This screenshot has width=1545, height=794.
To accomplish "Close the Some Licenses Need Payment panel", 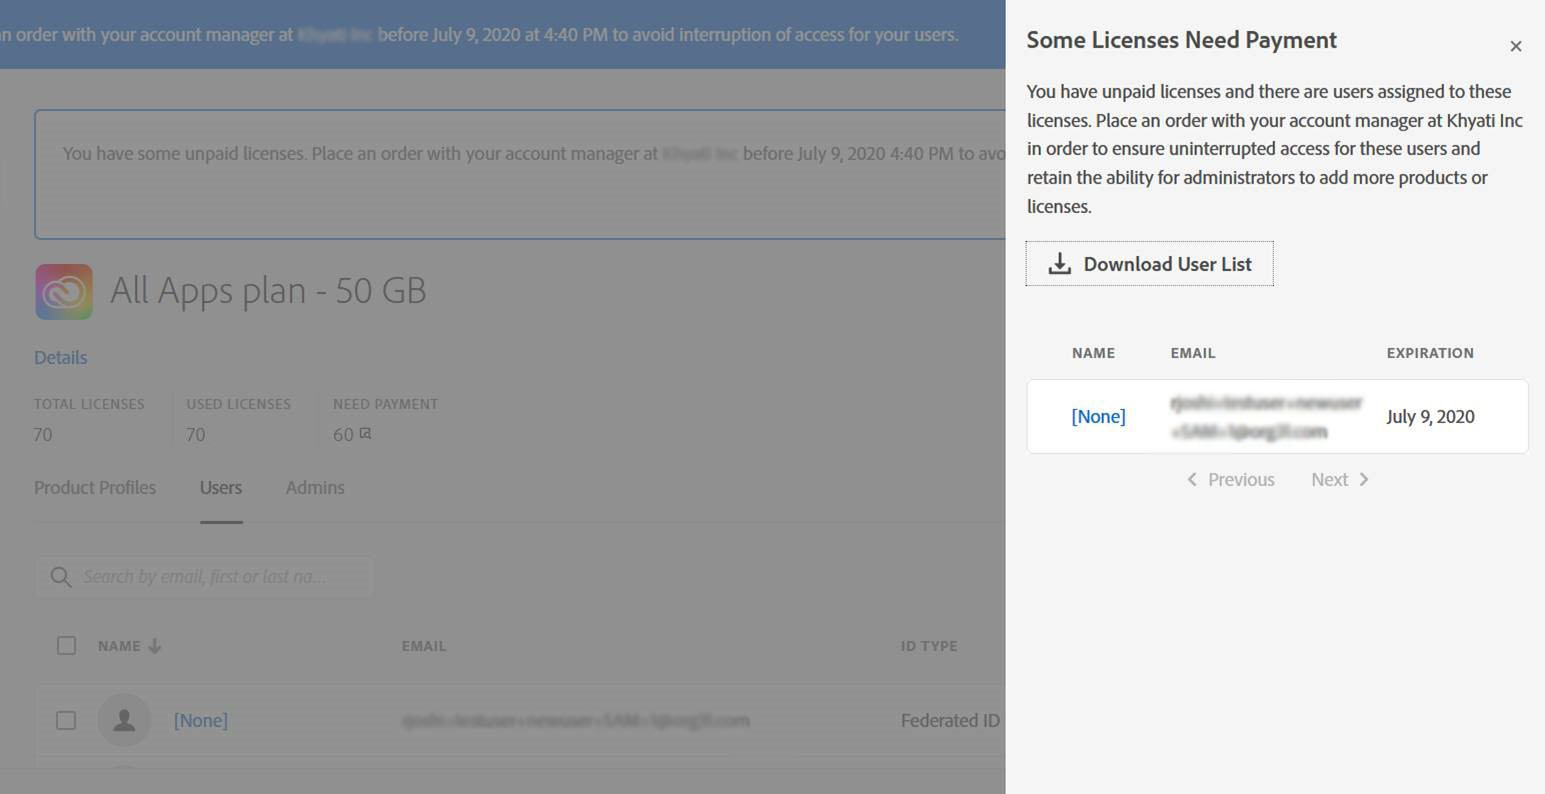I will (1515, 46).
